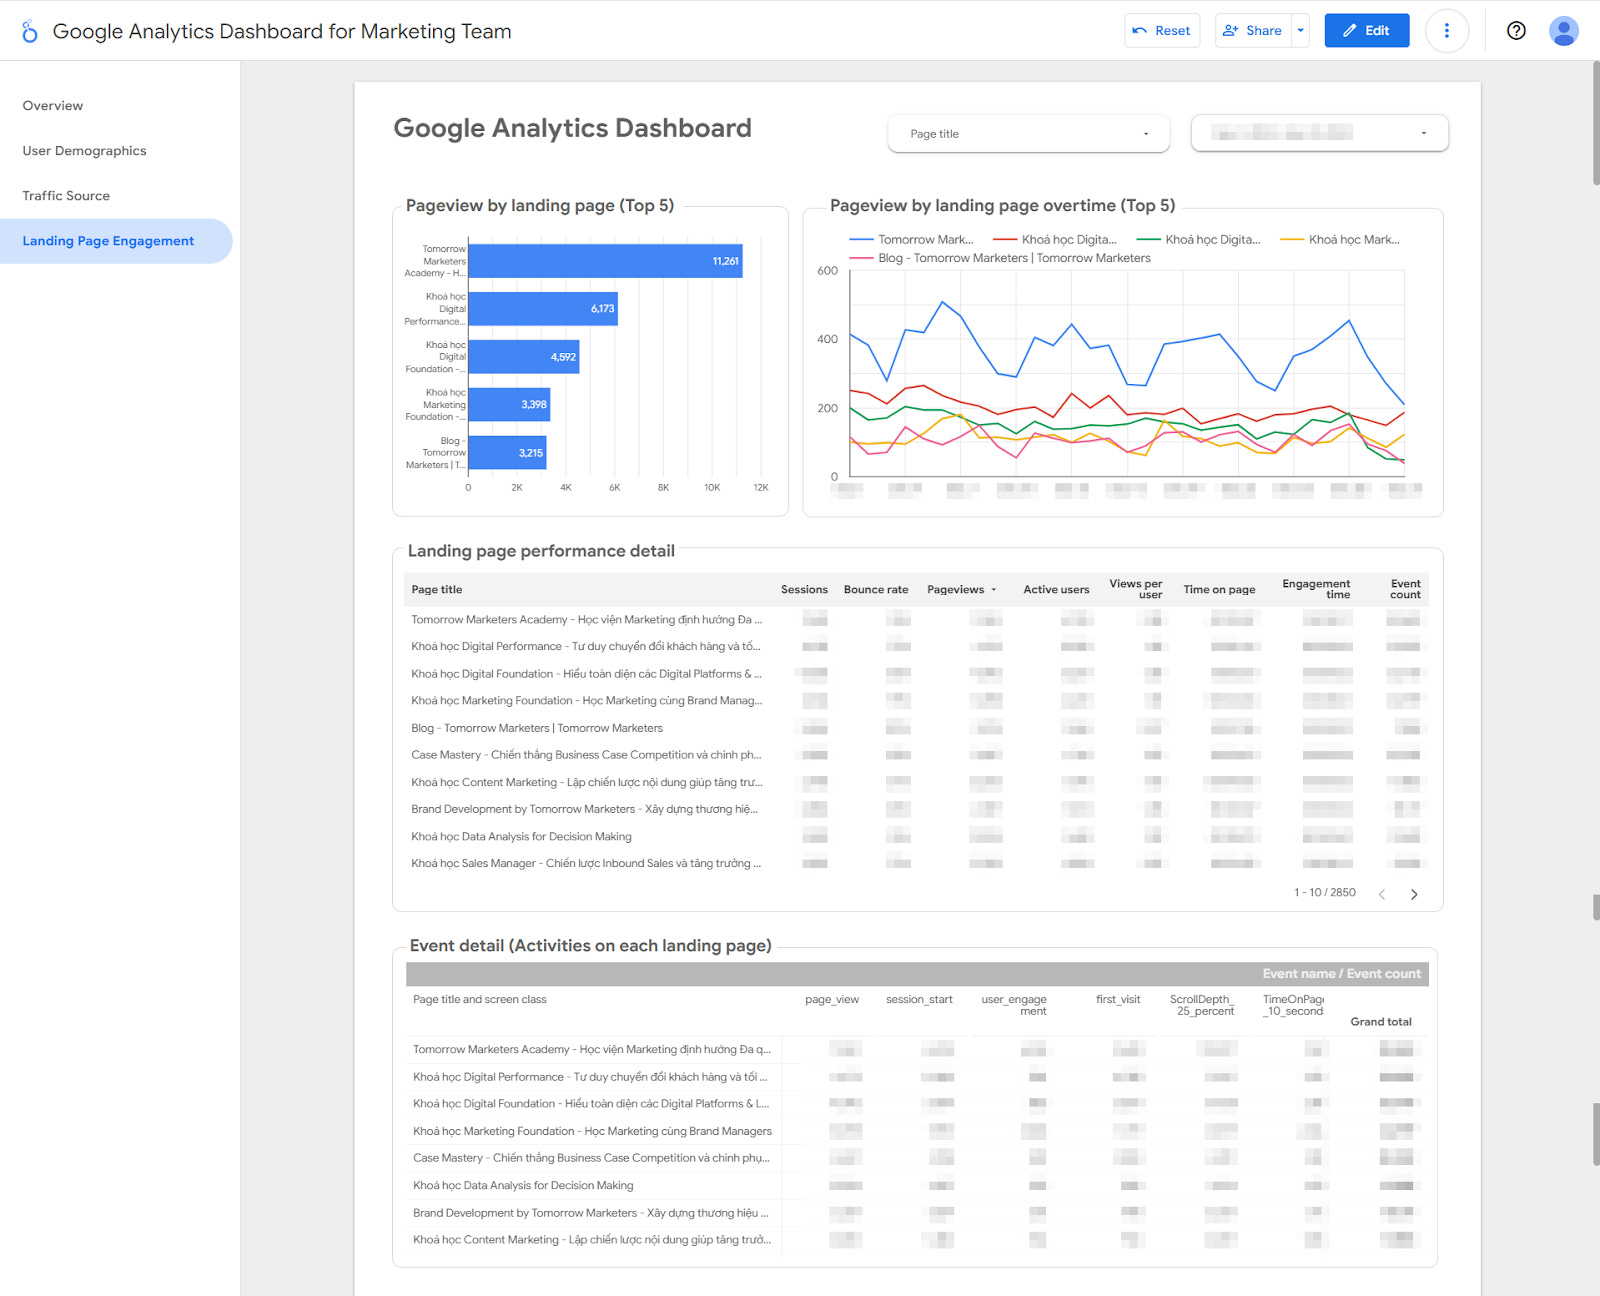Switch to the Overview page
The height and width of the screenshot is (1296, 1600).
pos(53,105)
